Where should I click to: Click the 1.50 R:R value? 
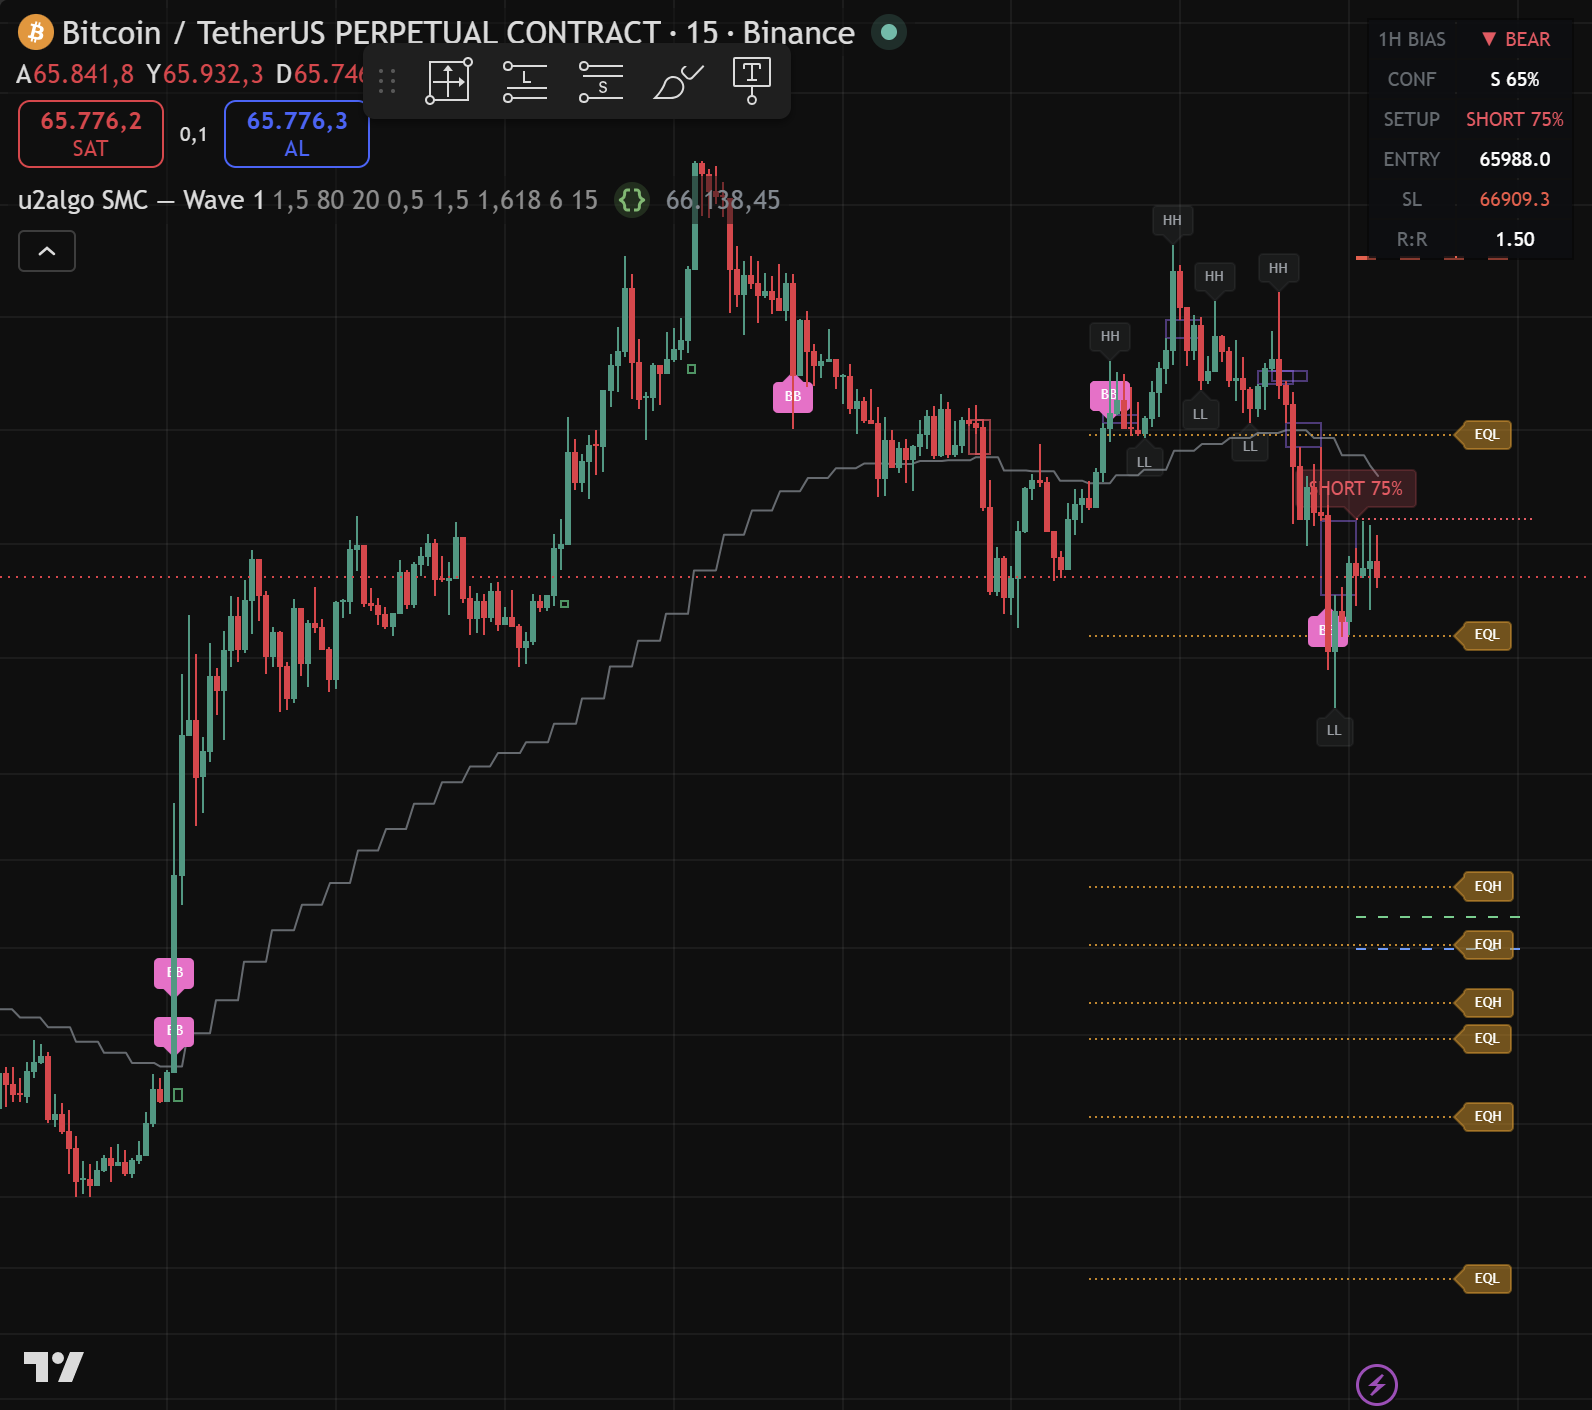(1515, 239)
